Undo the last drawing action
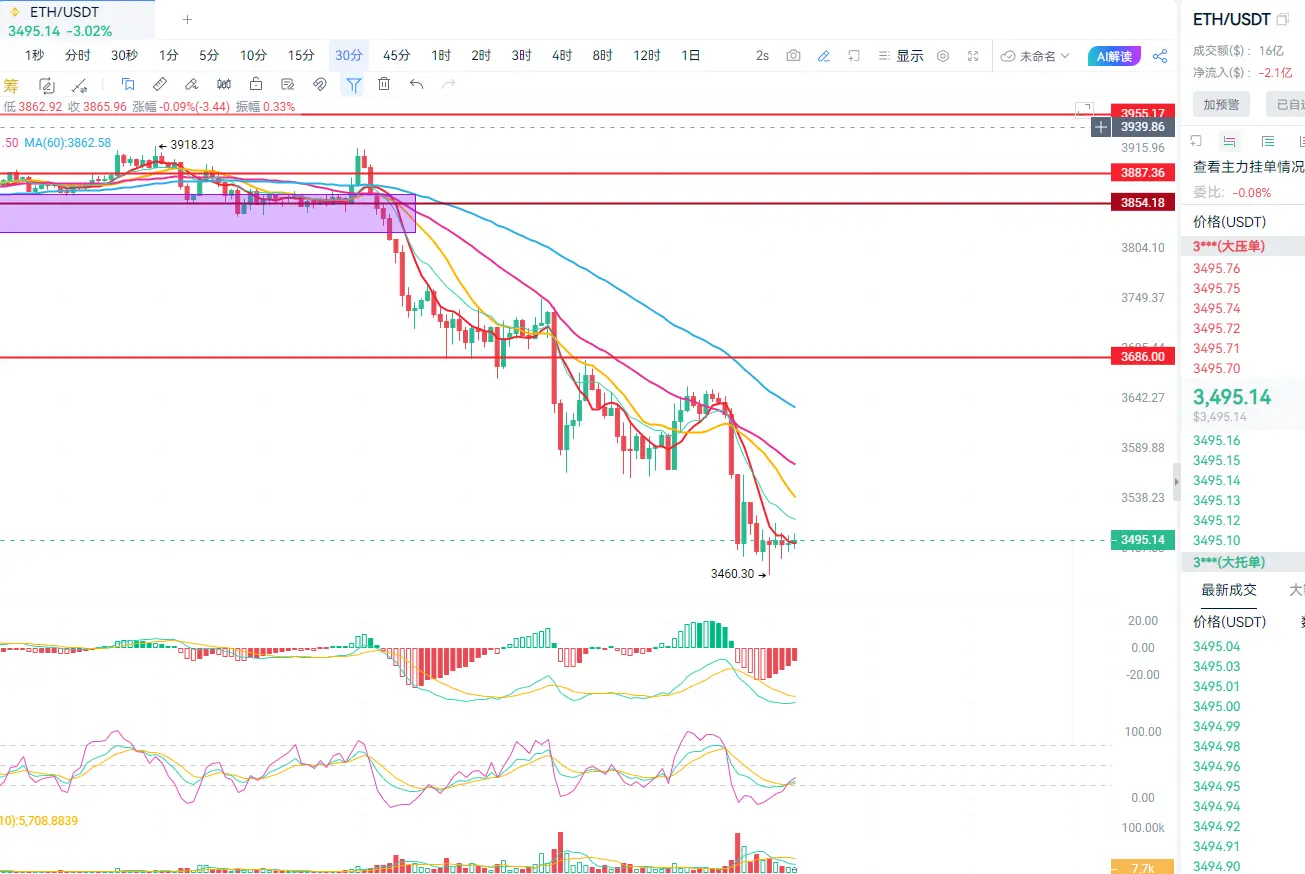Viewport: 1305px width, 874px height. pos(417,84)
